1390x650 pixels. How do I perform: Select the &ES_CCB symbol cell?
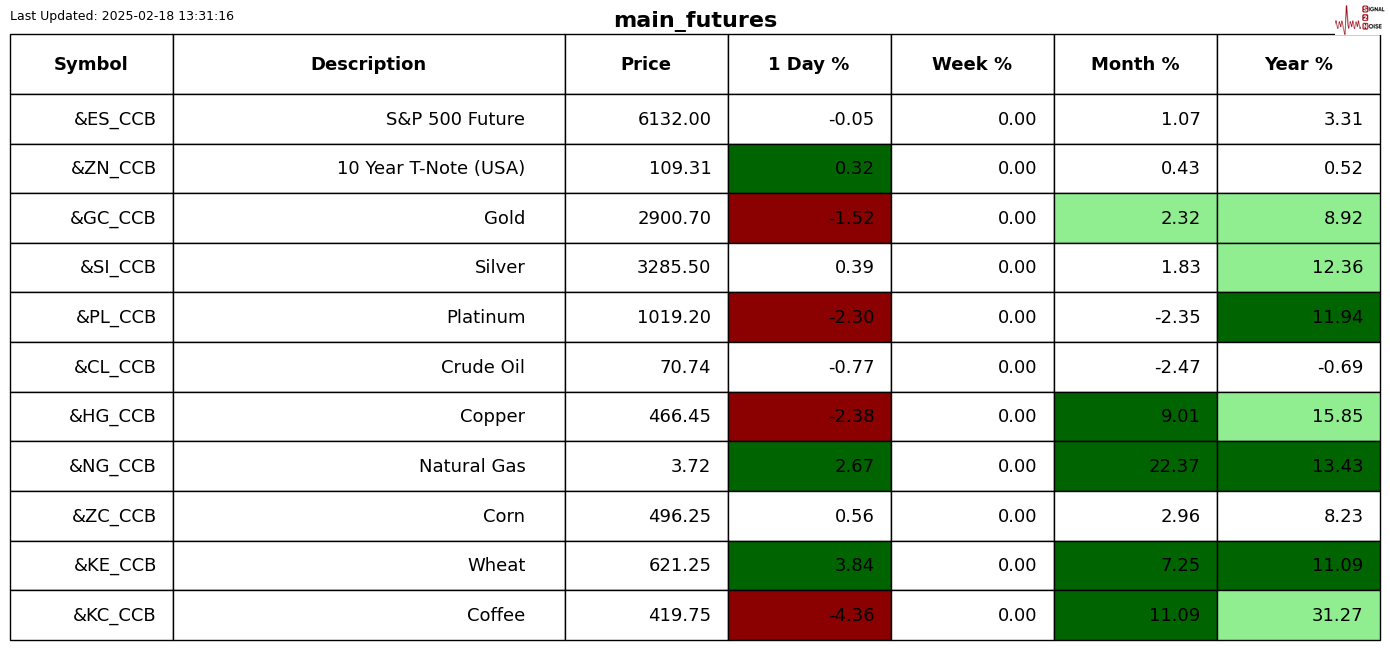tap(114, 120)
